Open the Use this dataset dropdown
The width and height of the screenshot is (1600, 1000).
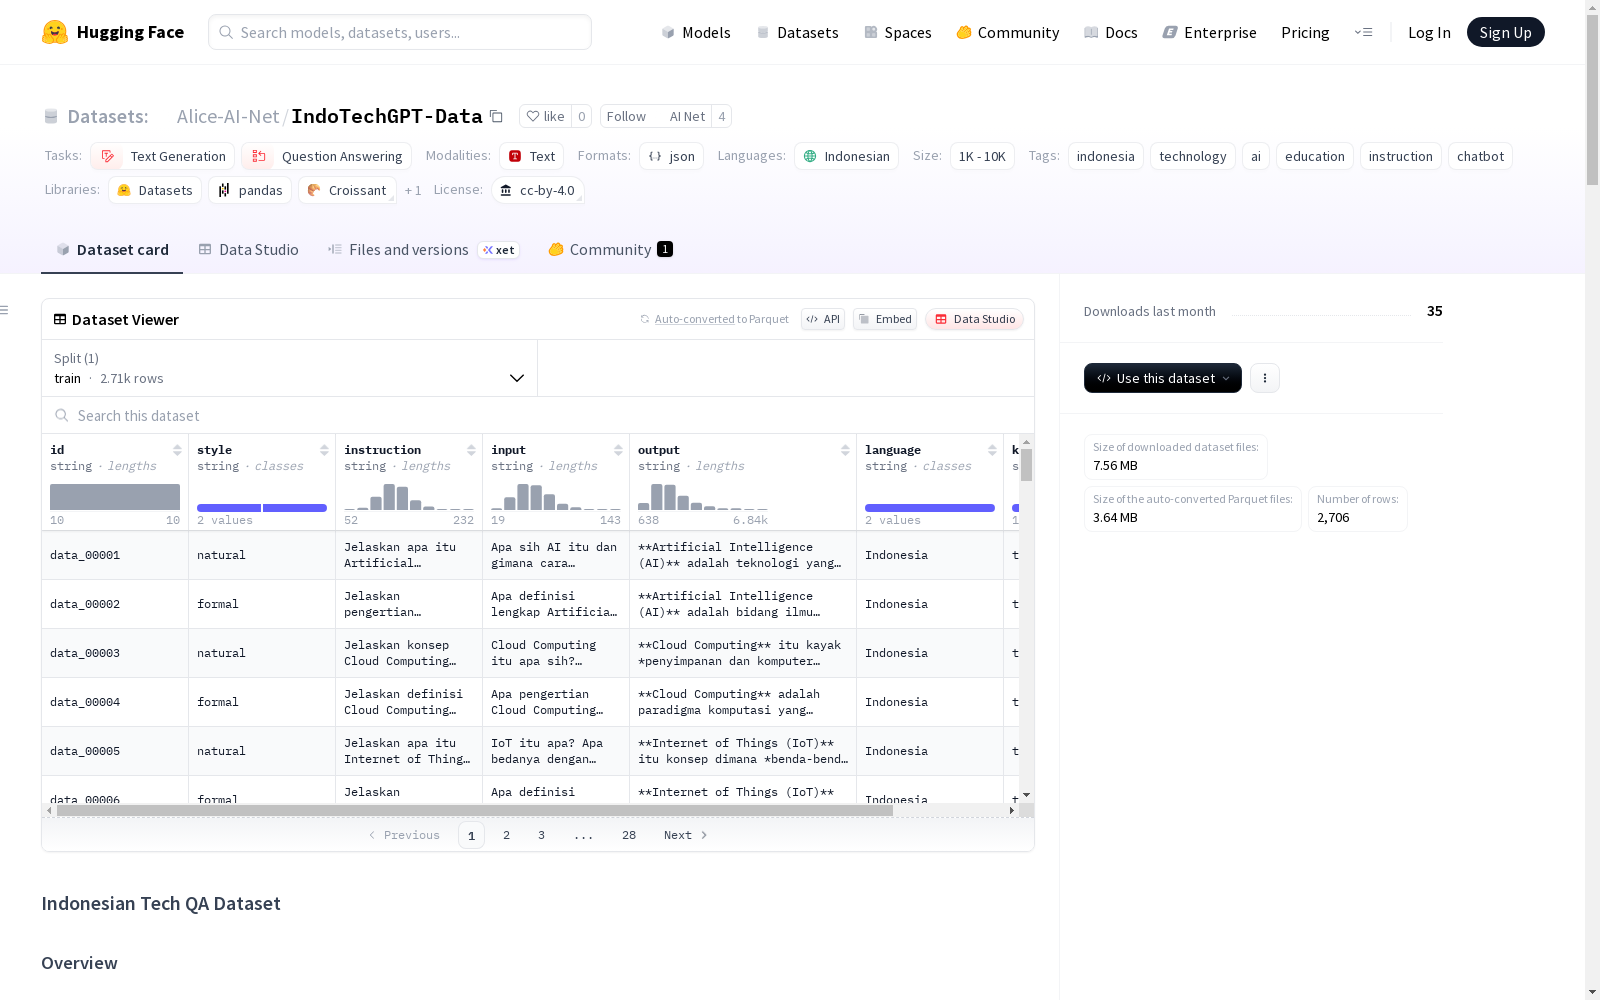[x=1163, y=378]
